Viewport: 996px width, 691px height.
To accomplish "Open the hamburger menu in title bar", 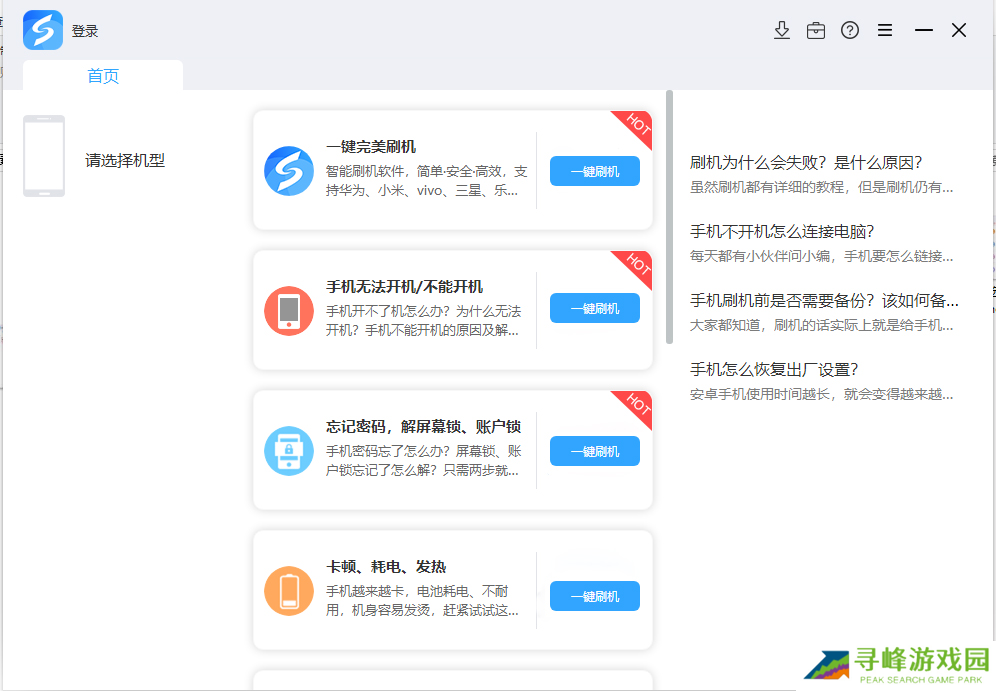I will [885, 30].
